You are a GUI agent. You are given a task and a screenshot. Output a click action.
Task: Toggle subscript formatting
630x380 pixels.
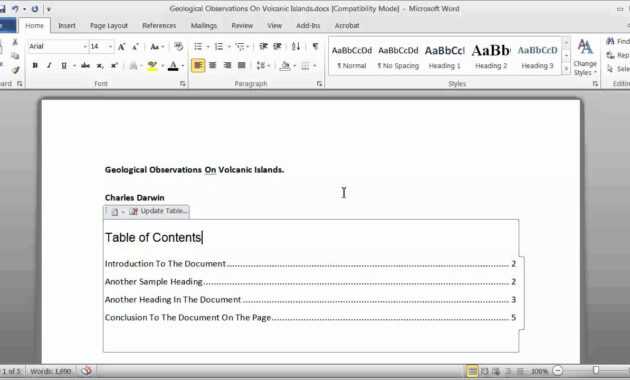100,65
